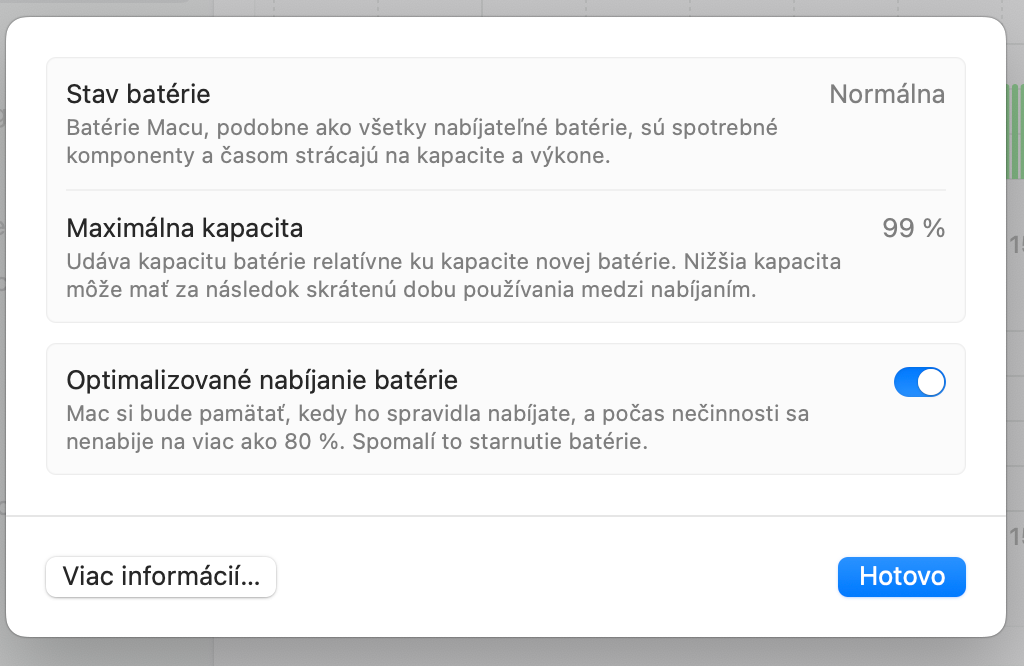This screenshot has height=666, width=1024.
Task: Click the green battery chart bars behind dialog
Action: [x=1014, y=130]
